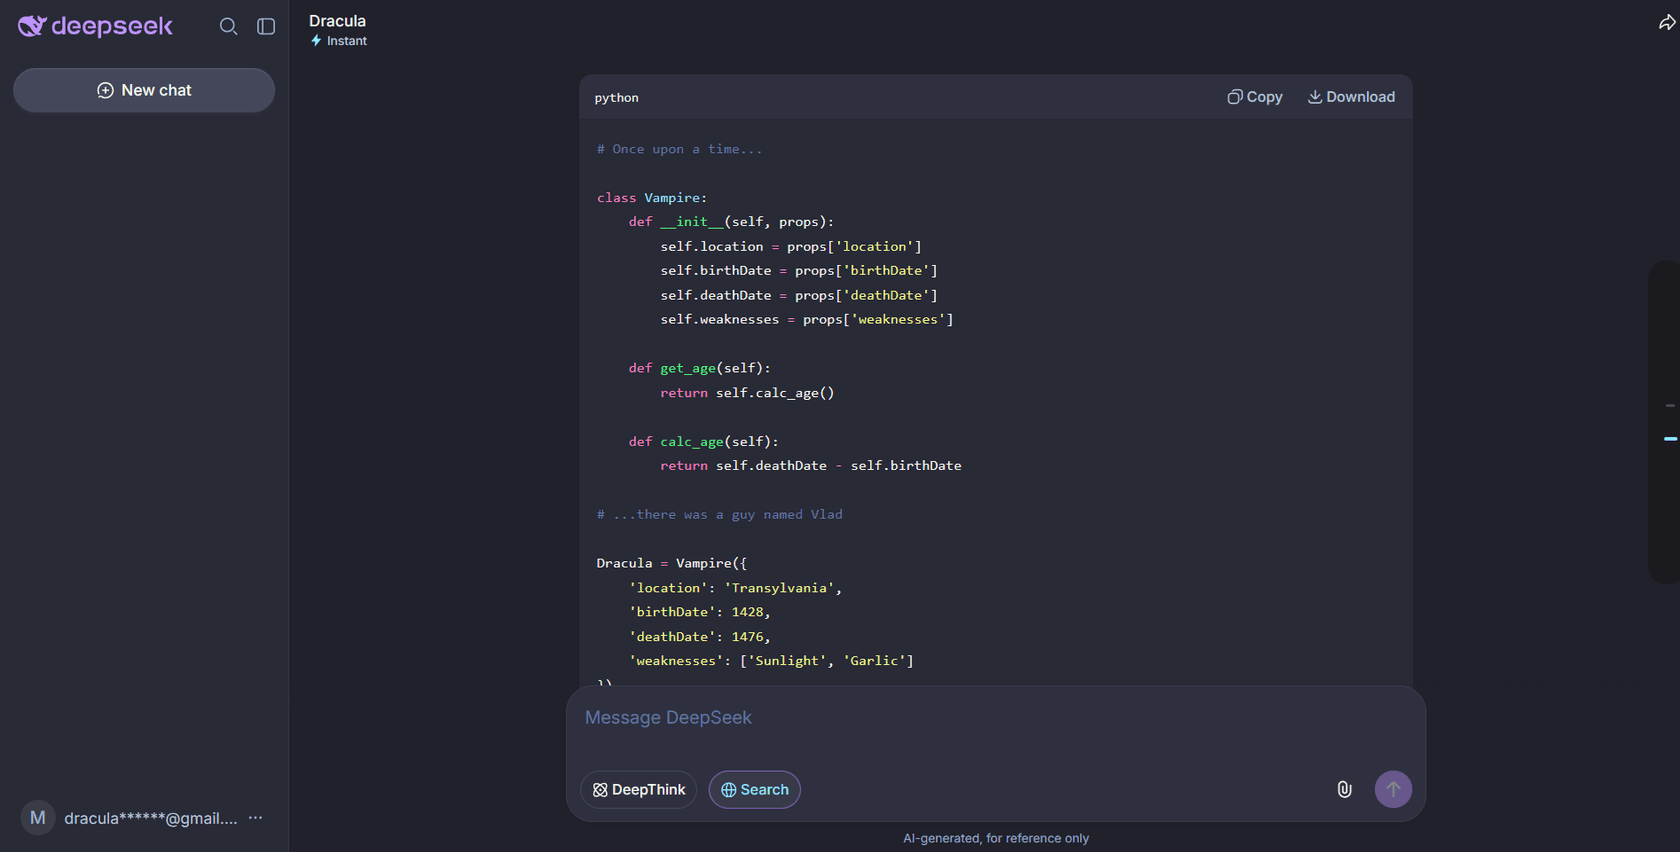1680x852 pixels.
Task: Click the Dracula chat title
Action: point(337,21)
